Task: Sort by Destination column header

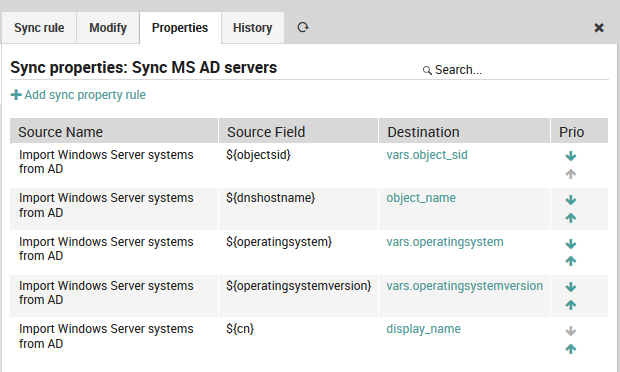Action: 464,132
